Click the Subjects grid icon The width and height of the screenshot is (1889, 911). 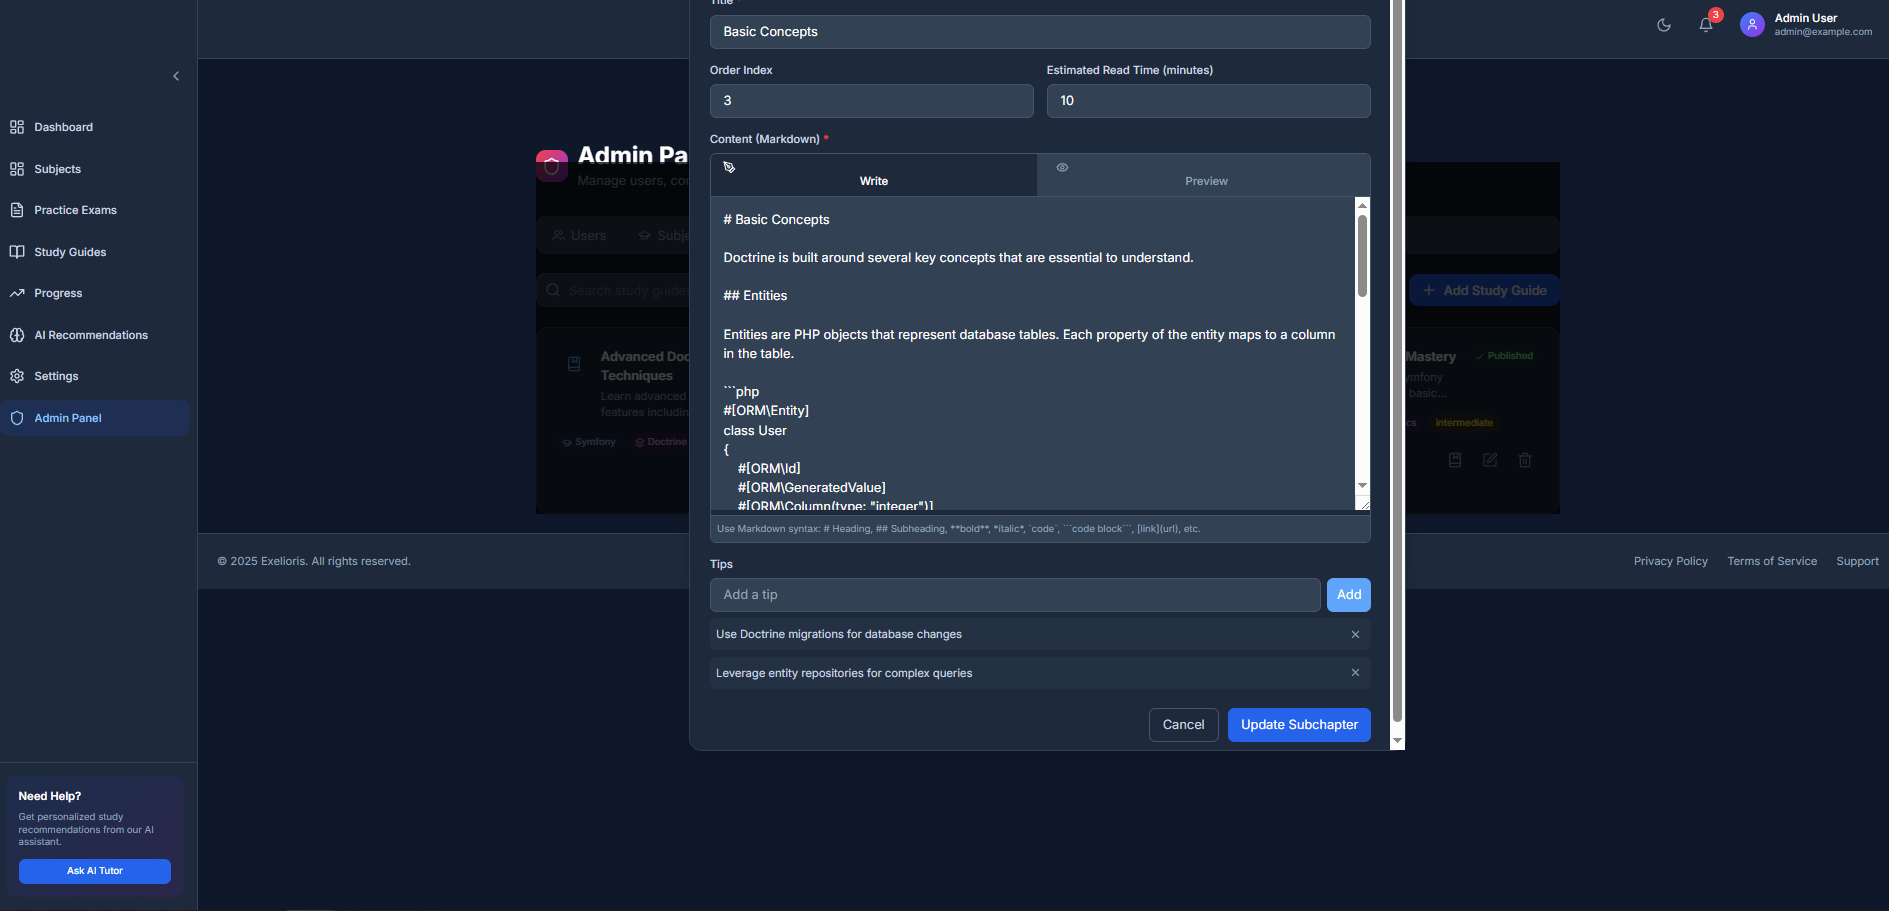pos(17,169)
